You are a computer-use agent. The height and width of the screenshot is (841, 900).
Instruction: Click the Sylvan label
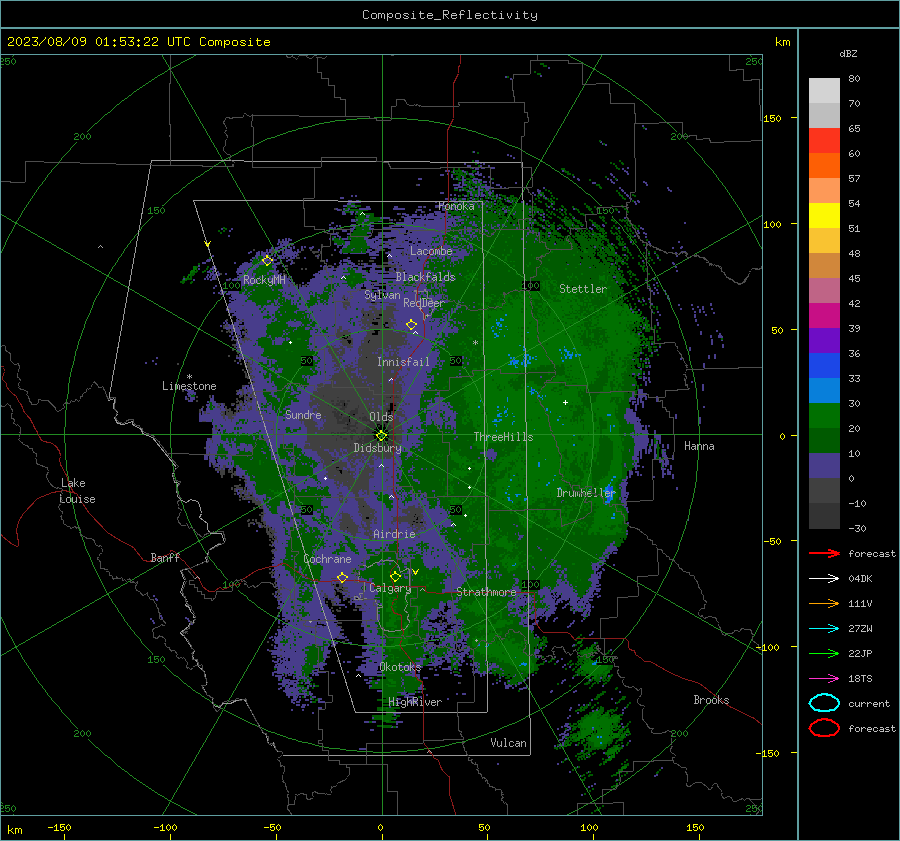[x=382, y=295]
